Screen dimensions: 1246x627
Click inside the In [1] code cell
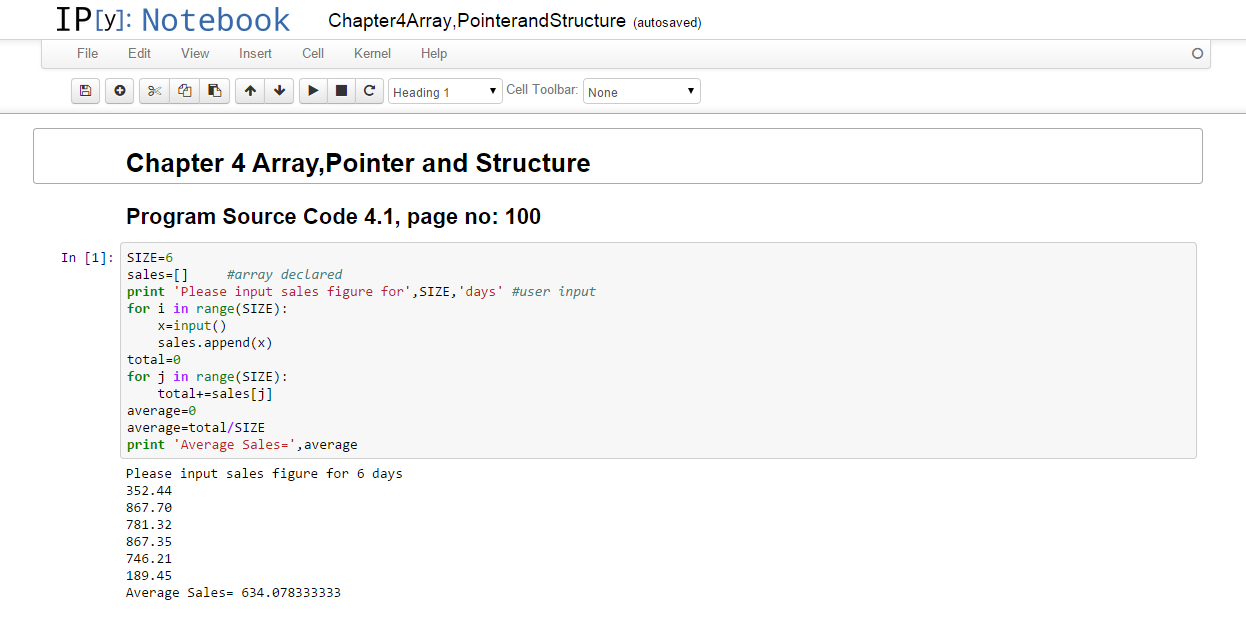tap(658, 350)
